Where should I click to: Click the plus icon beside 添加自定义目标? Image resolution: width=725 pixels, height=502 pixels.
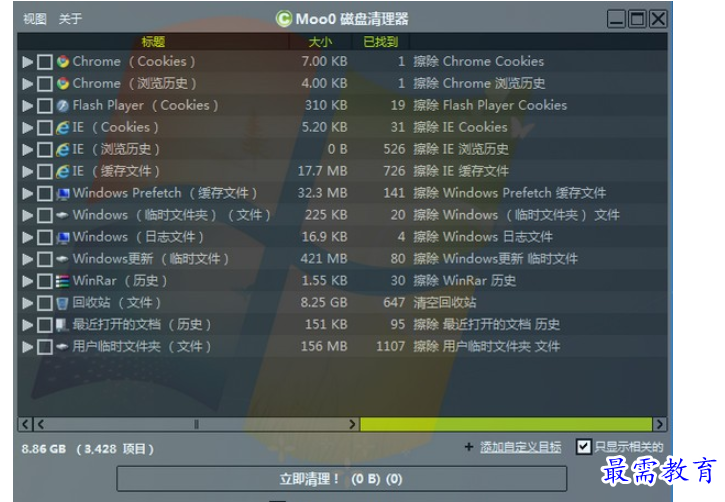pyautogui.click(x=469, y=447)
